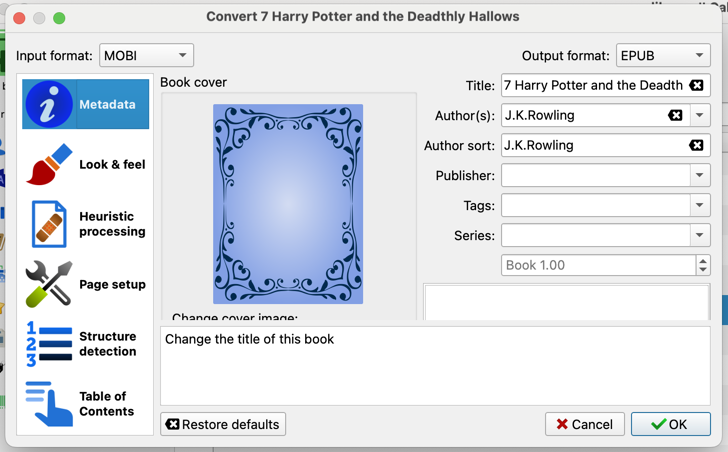The height and width of the screenshot is (452, 728).
Task: Expand the Tags dropdown
Action: point(699,206)
